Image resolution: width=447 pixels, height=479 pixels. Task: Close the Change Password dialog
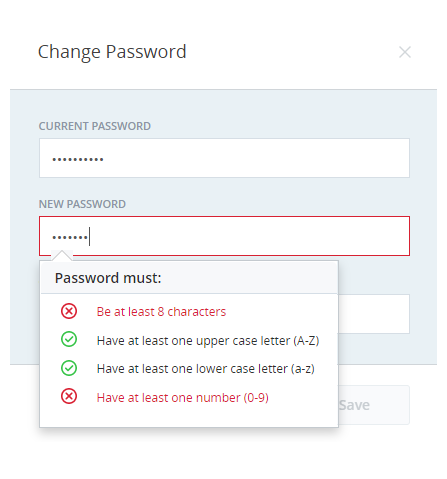405,52
